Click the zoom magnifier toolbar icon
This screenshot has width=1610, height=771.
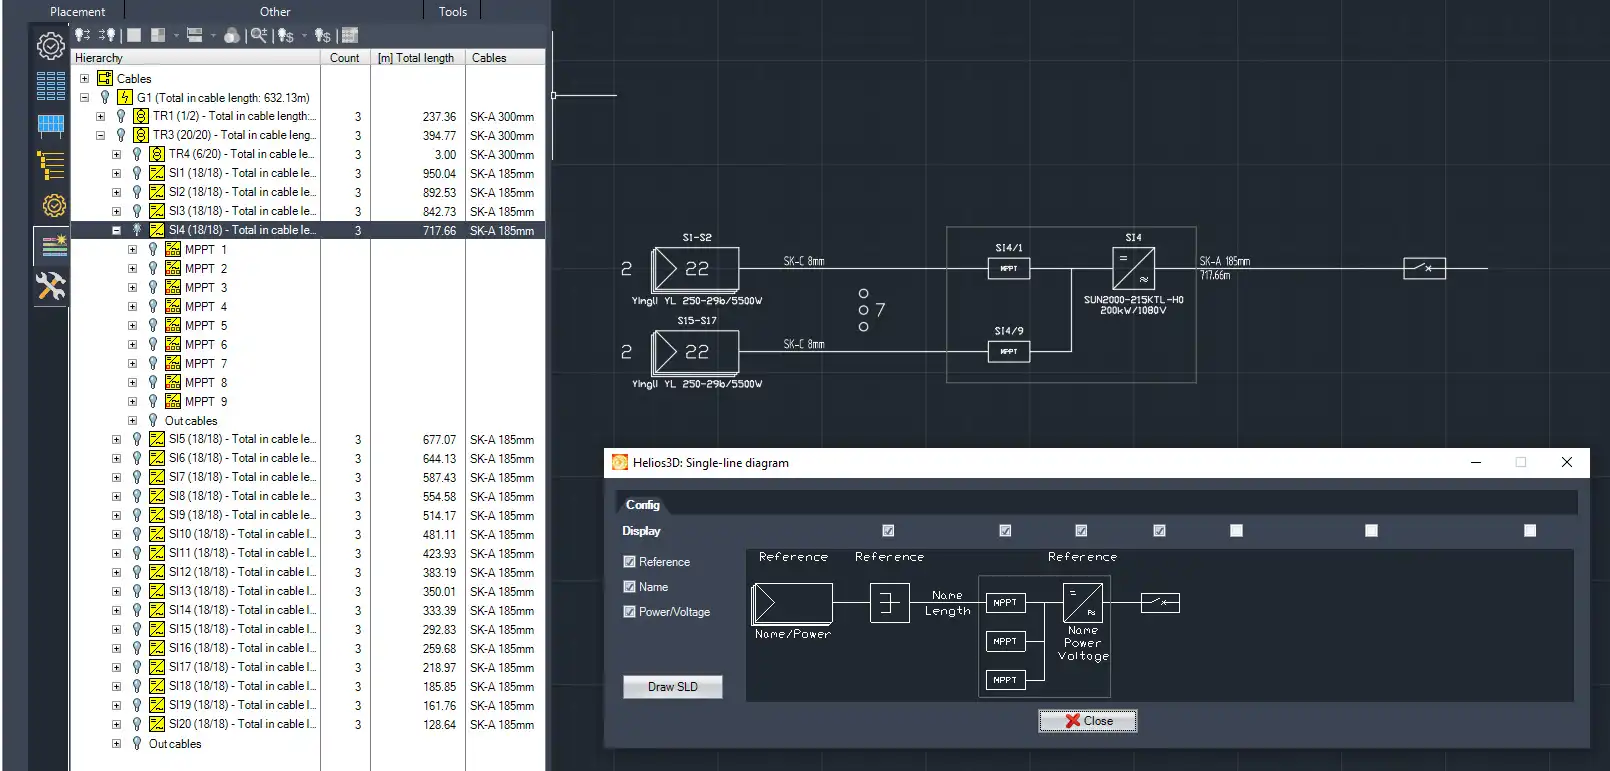coord(258,35)
